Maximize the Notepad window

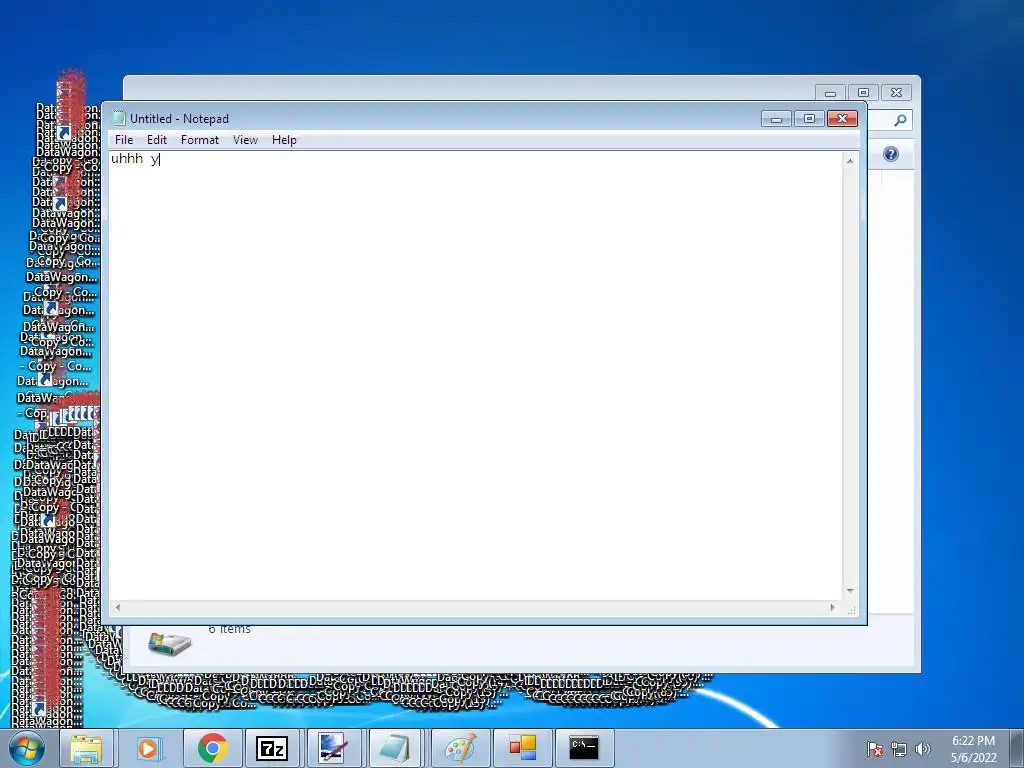tap(809, 119)
